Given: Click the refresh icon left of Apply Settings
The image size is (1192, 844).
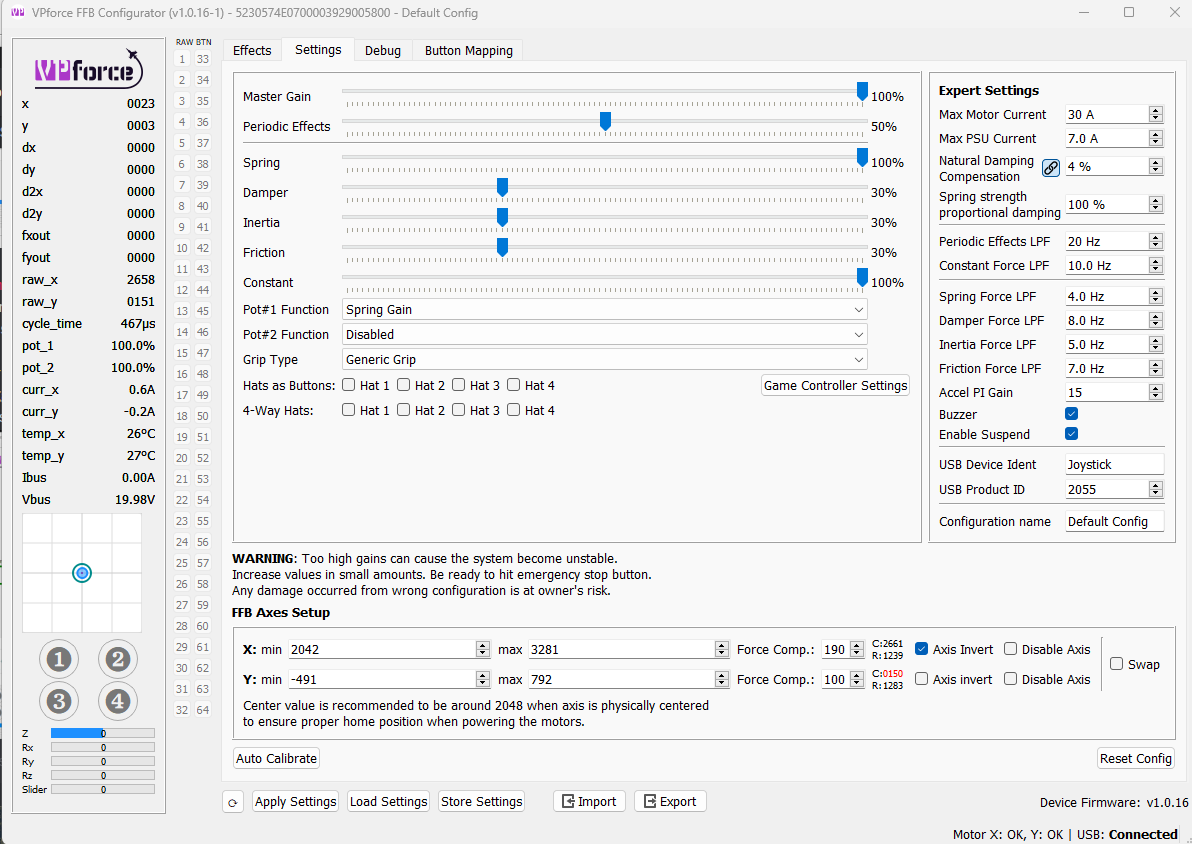Looking at the screenshot, I should point(233,802).
